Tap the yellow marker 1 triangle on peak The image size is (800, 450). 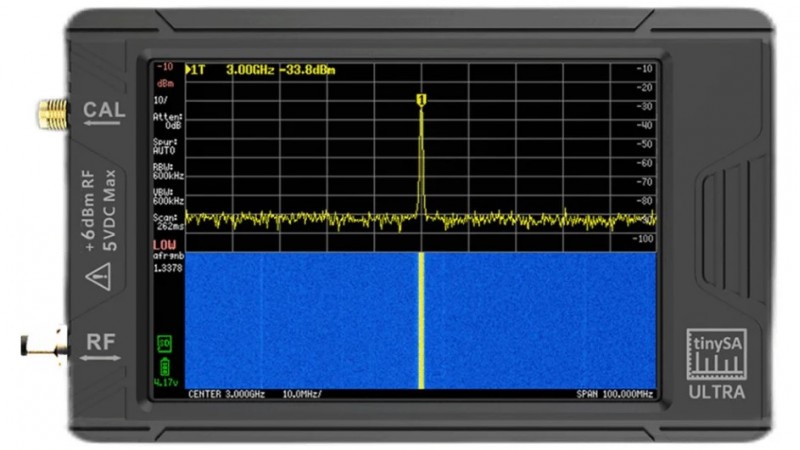(x=421, y=99)
